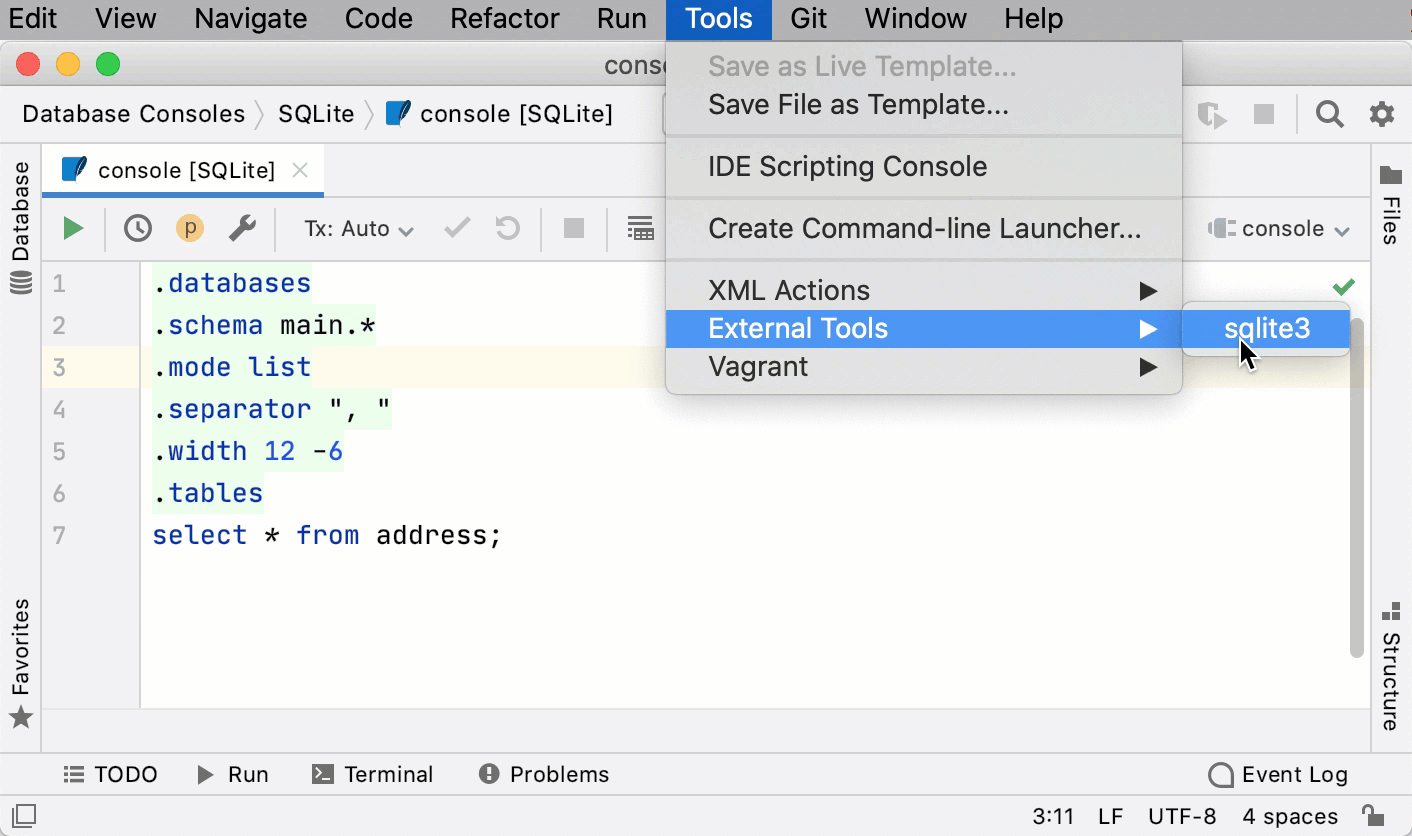Viewport: 1412px width, 836px height.
Task: Open the Terminal tool window
Action: (x=372, y=773)
